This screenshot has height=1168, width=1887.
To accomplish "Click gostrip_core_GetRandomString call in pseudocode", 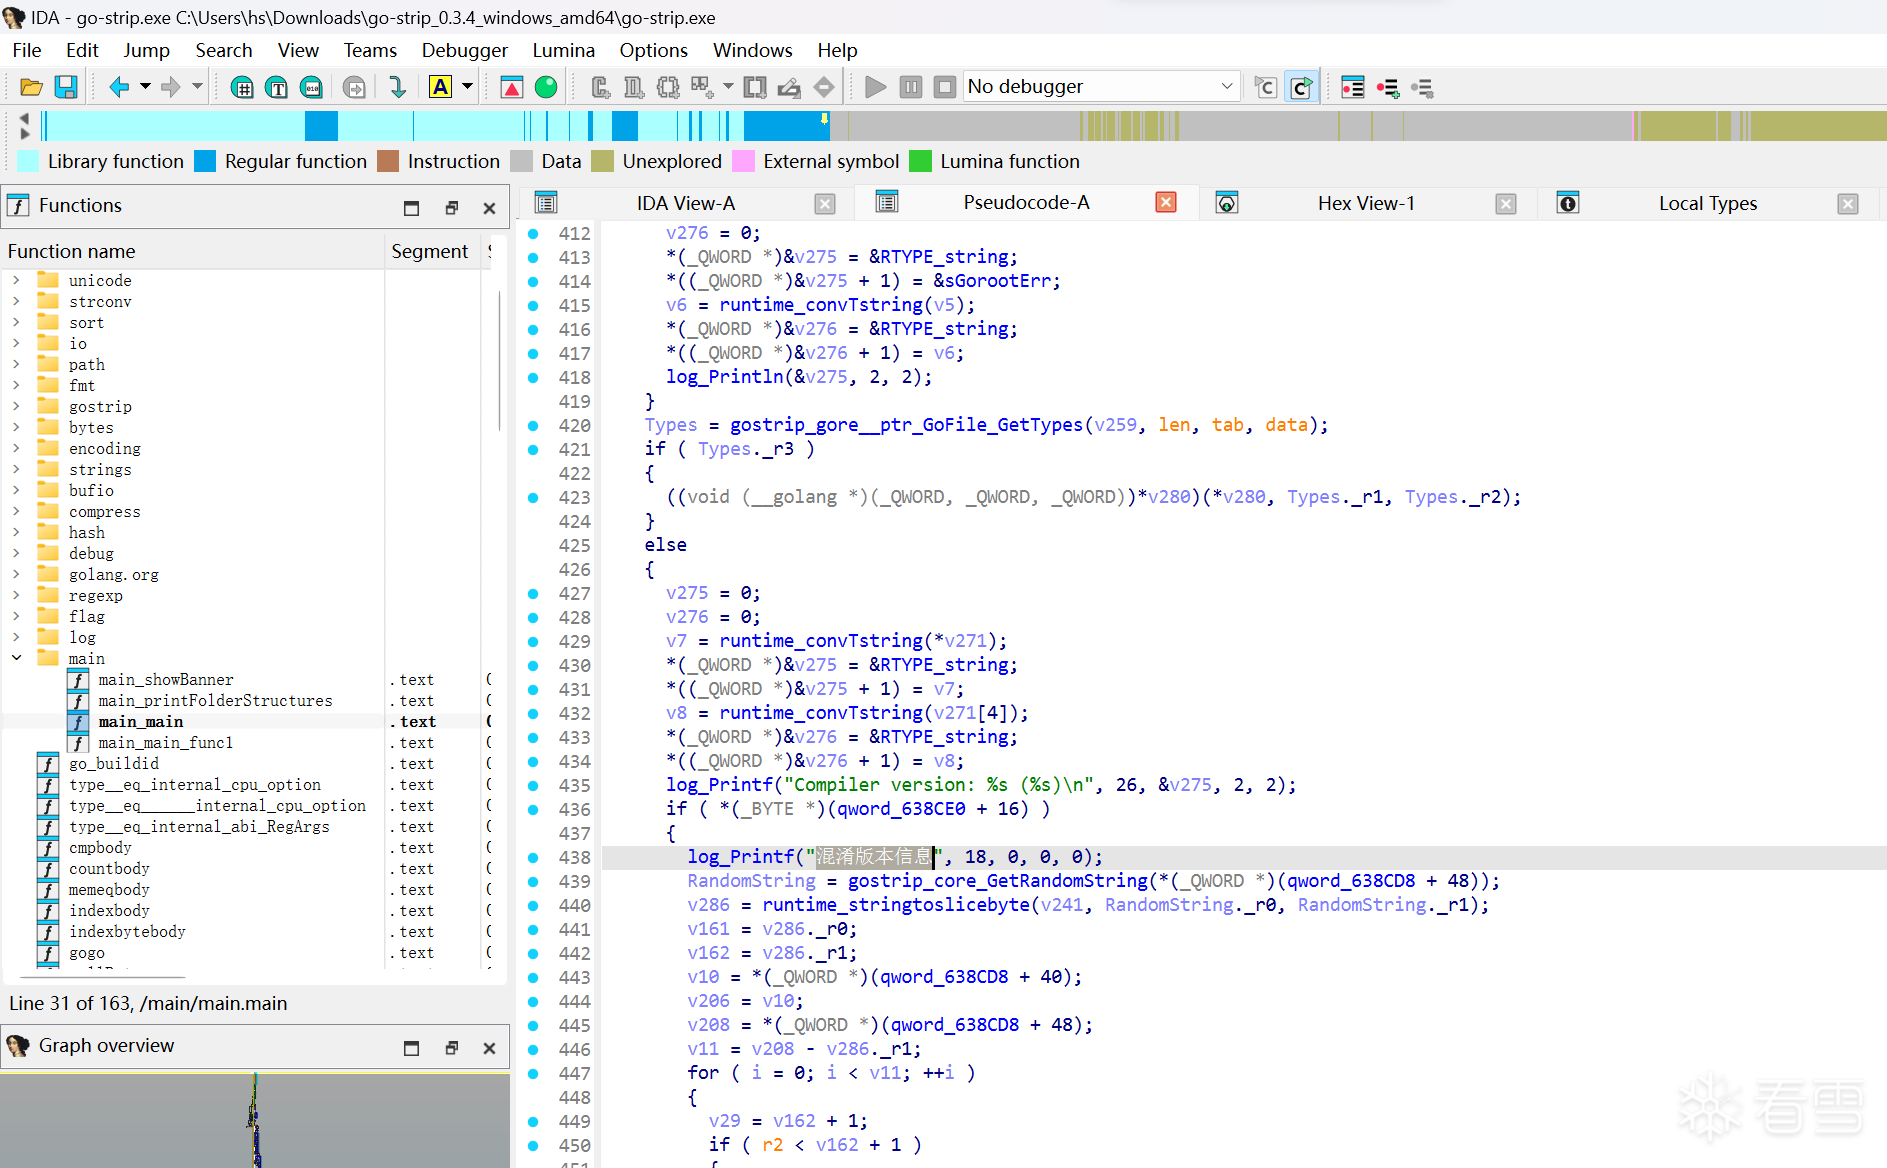I will click(997, 881).
